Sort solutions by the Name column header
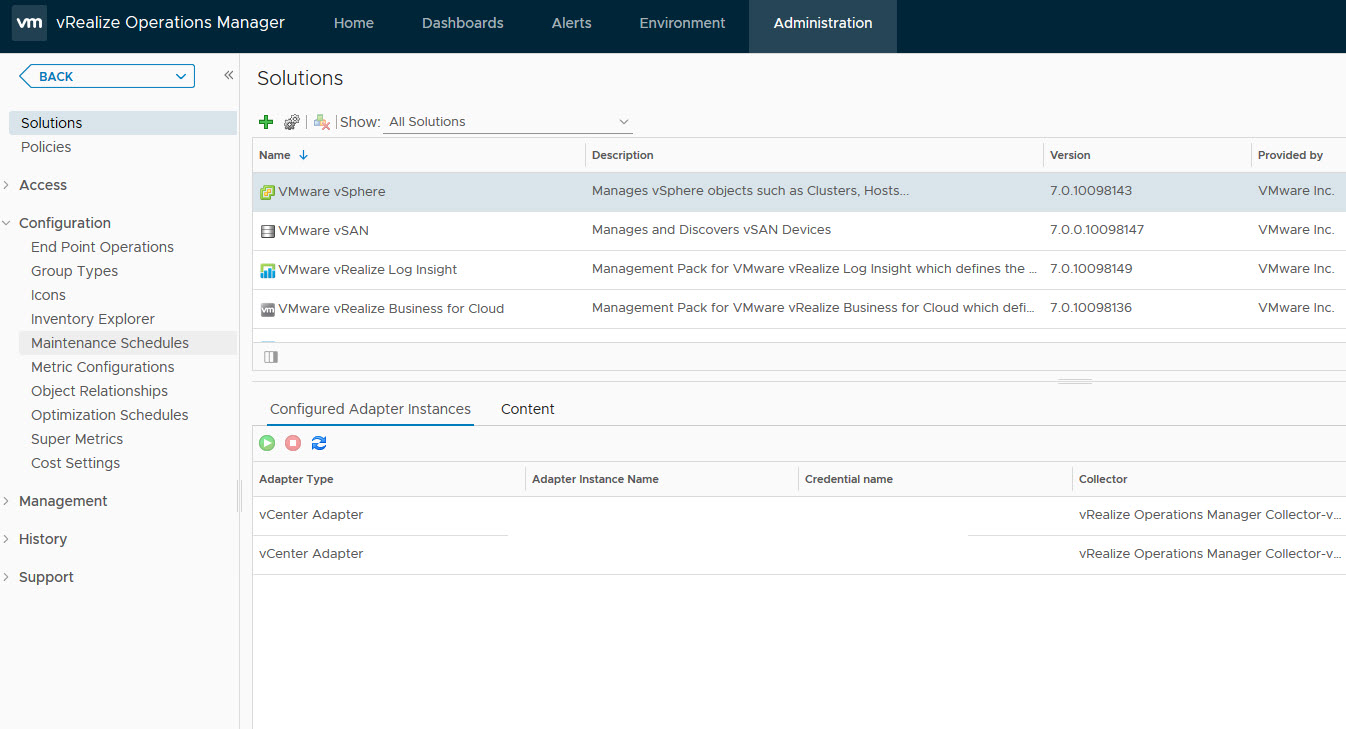The width and height of the screenshot is (1346, 729). (x=275, y=155)
